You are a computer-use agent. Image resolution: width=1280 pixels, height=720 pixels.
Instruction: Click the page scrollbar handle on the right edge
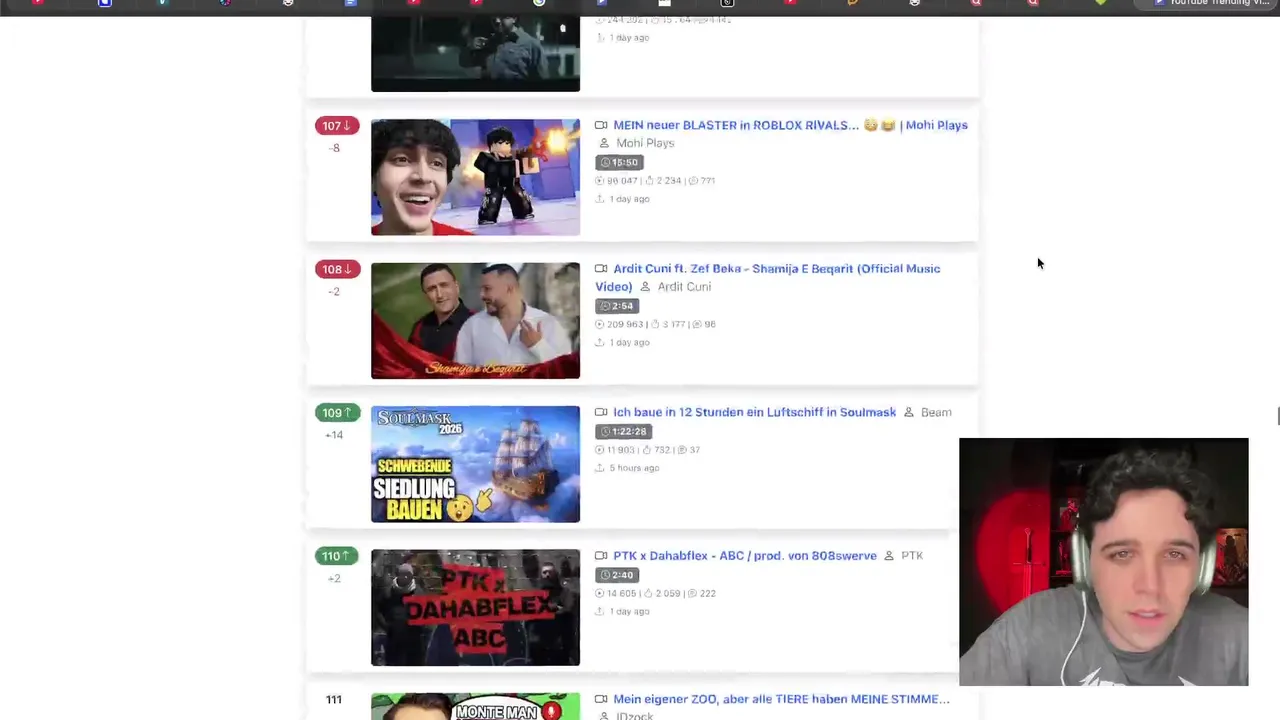[x=1277, y=417]
